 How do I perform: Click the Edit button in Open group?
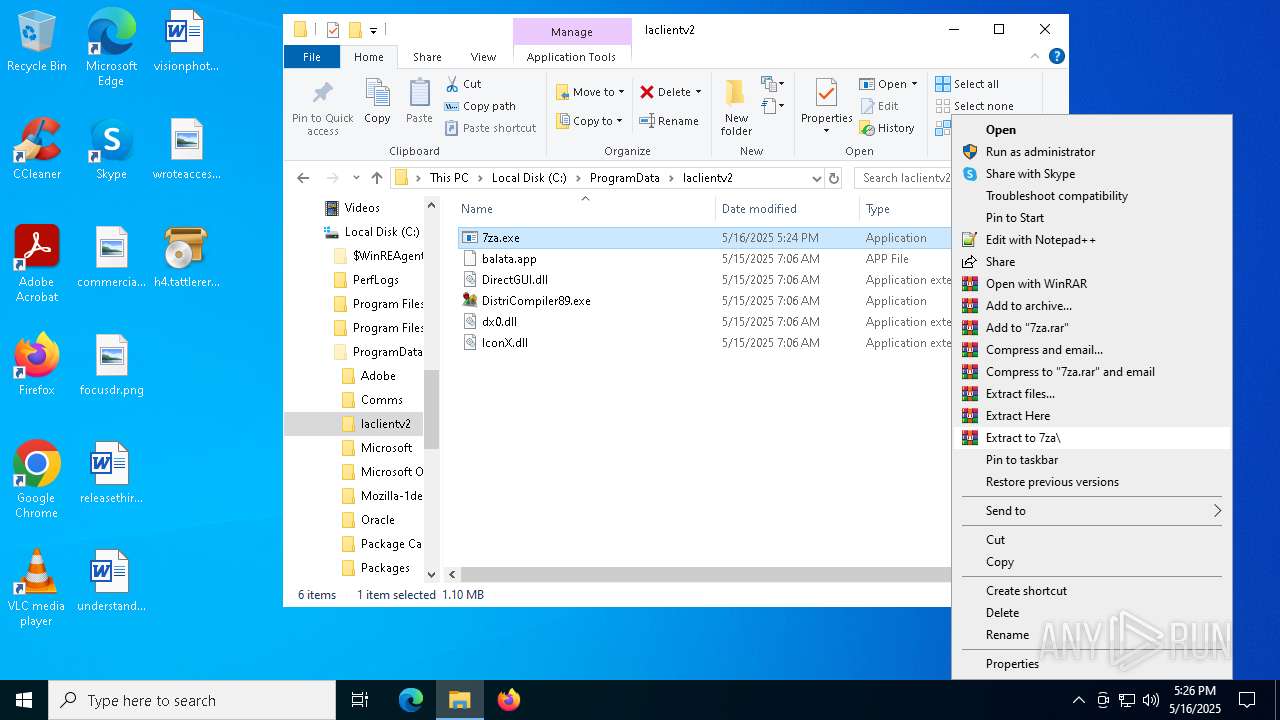878,106
